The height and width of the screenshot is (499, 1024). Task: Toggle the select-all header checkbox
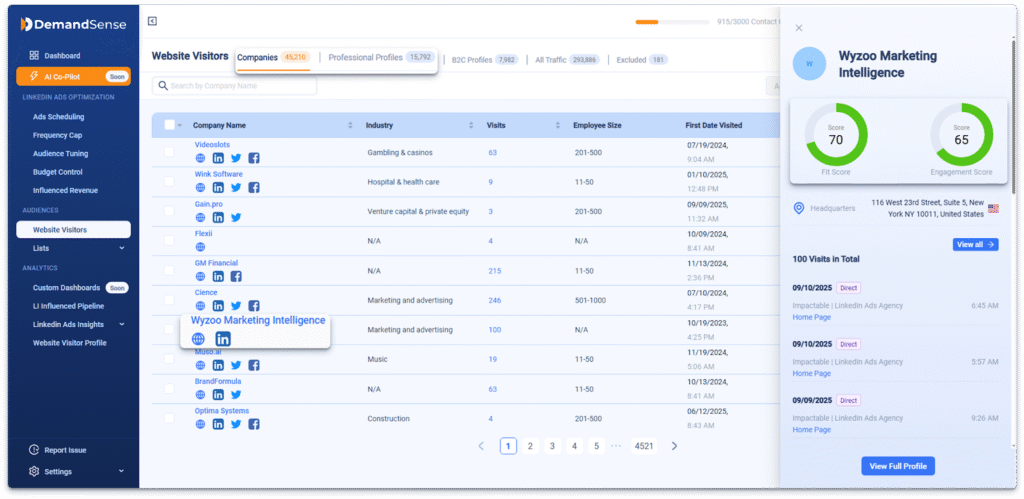(169, 125)
